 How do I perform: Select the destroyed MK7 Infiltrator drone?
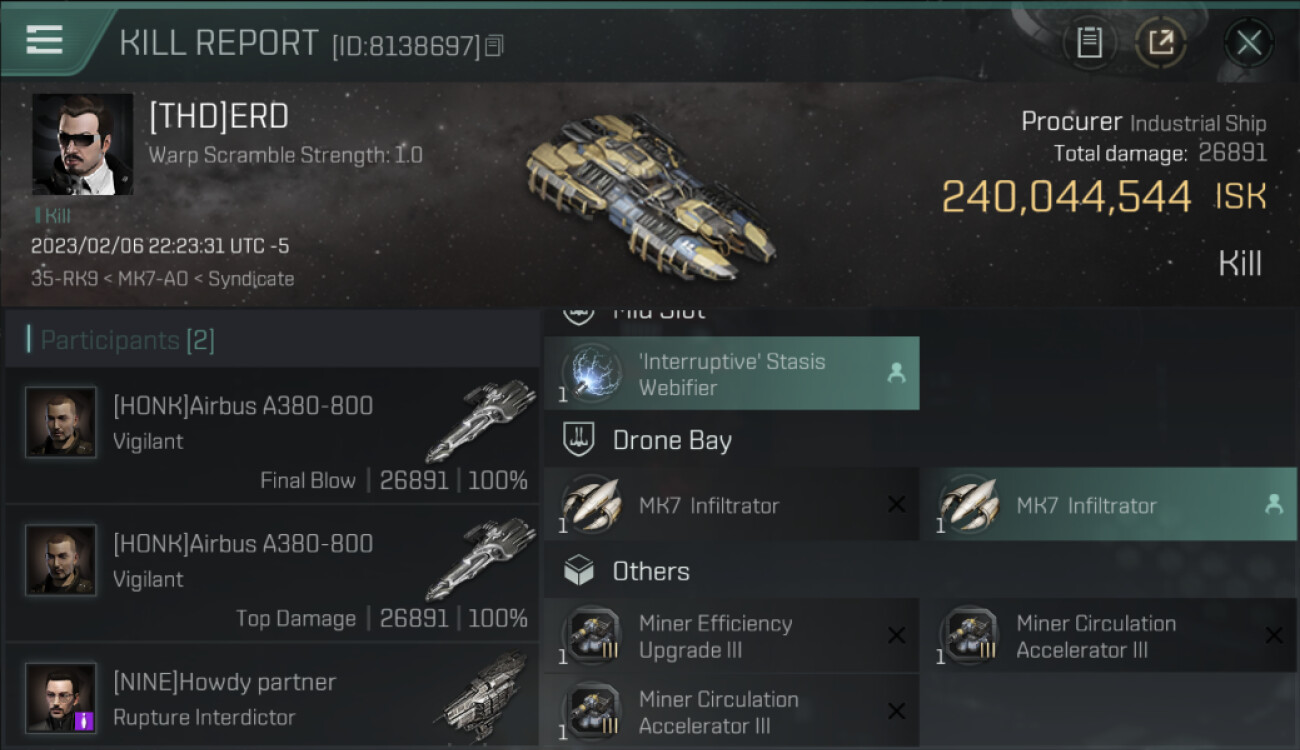tap(731, 505)
